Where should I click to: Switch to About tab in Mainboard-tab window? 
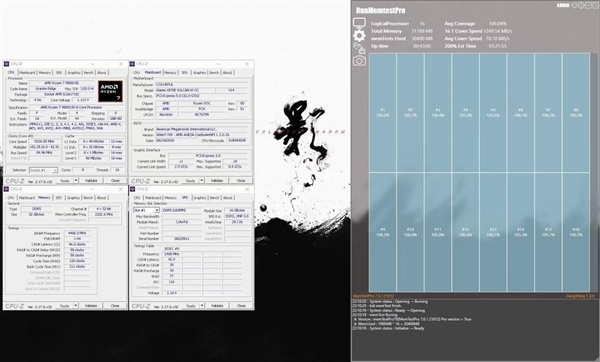pyautogui.click(x=227, y=72)
